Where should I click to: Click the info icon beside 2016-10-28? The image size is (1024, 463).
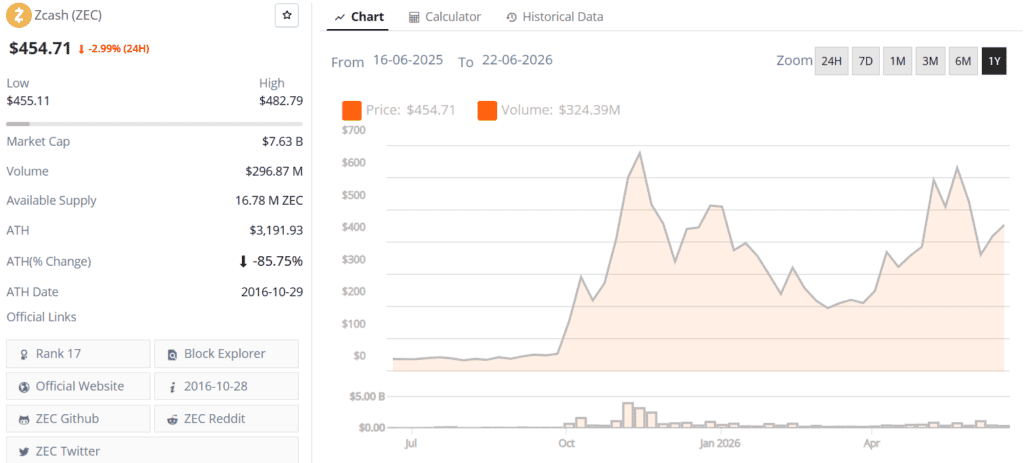coord(172,387)
